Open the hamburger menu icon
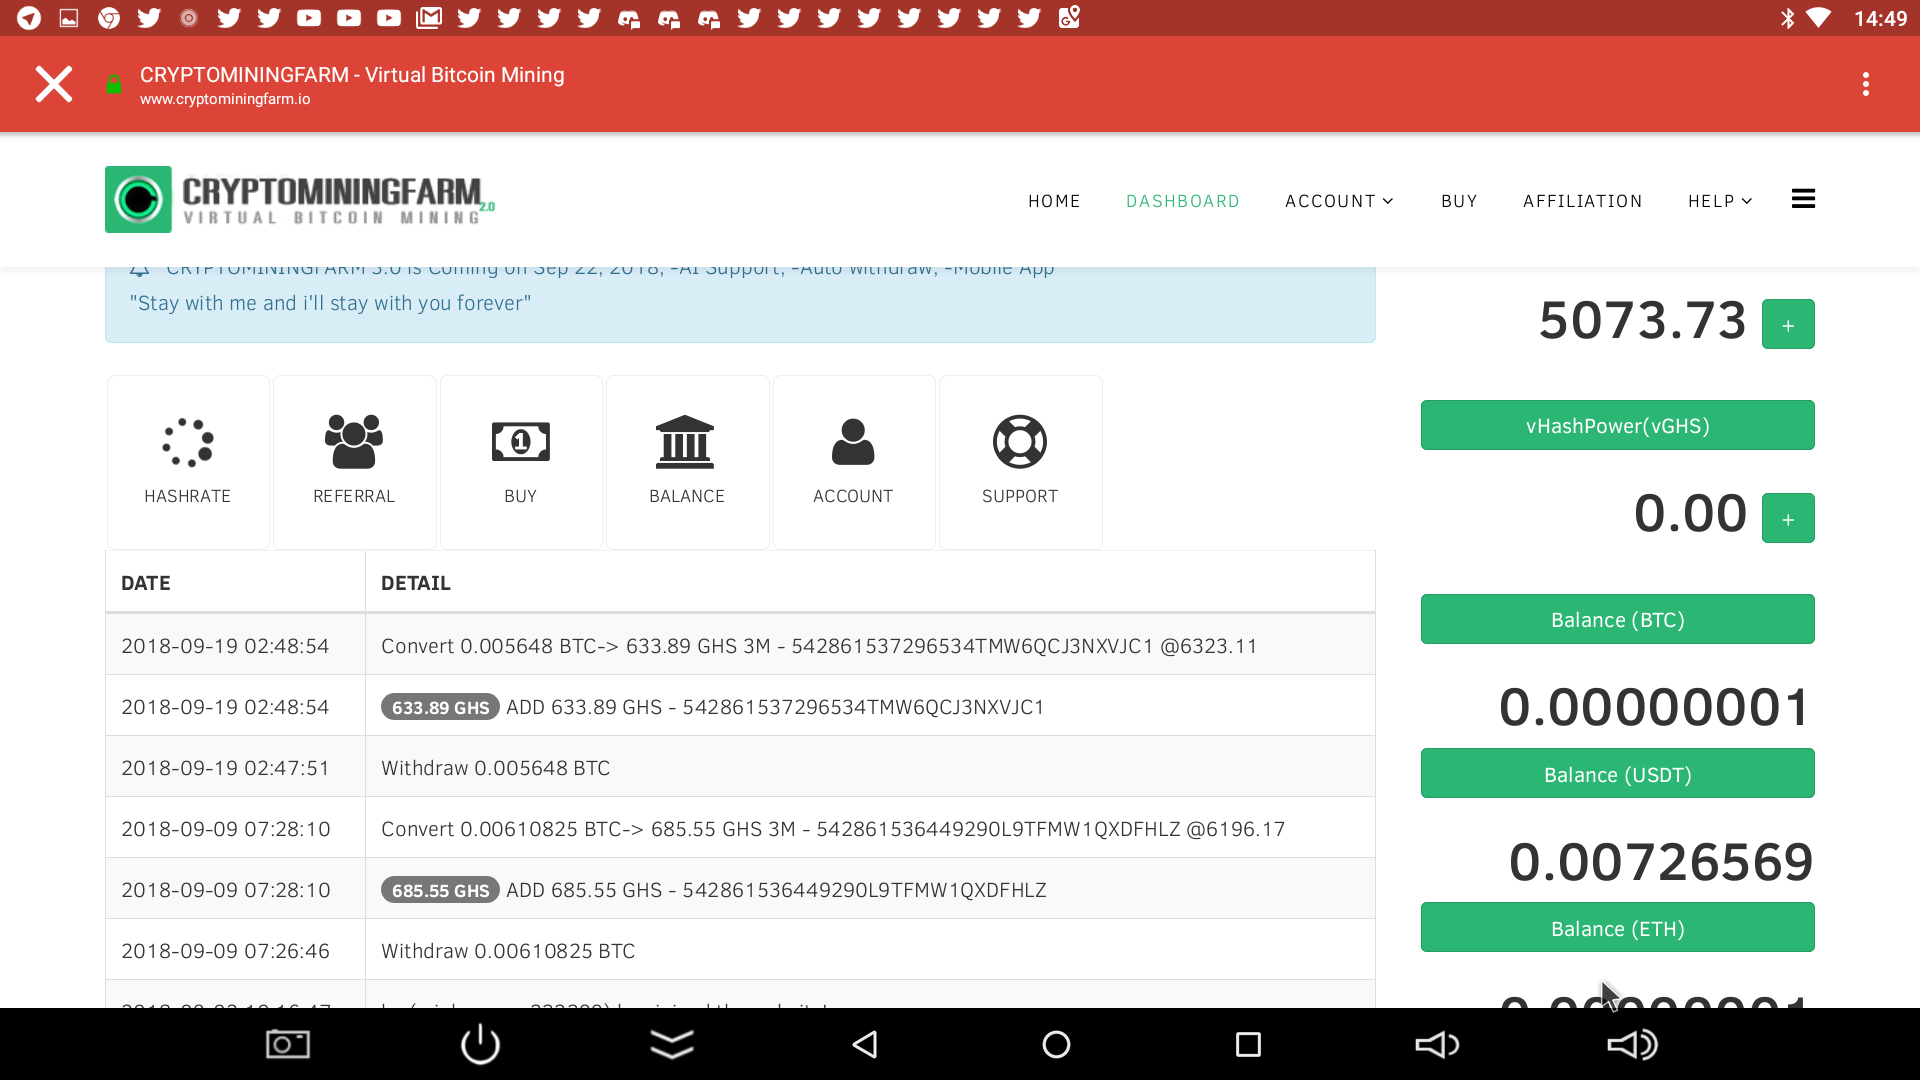 tap(1803, 200)
